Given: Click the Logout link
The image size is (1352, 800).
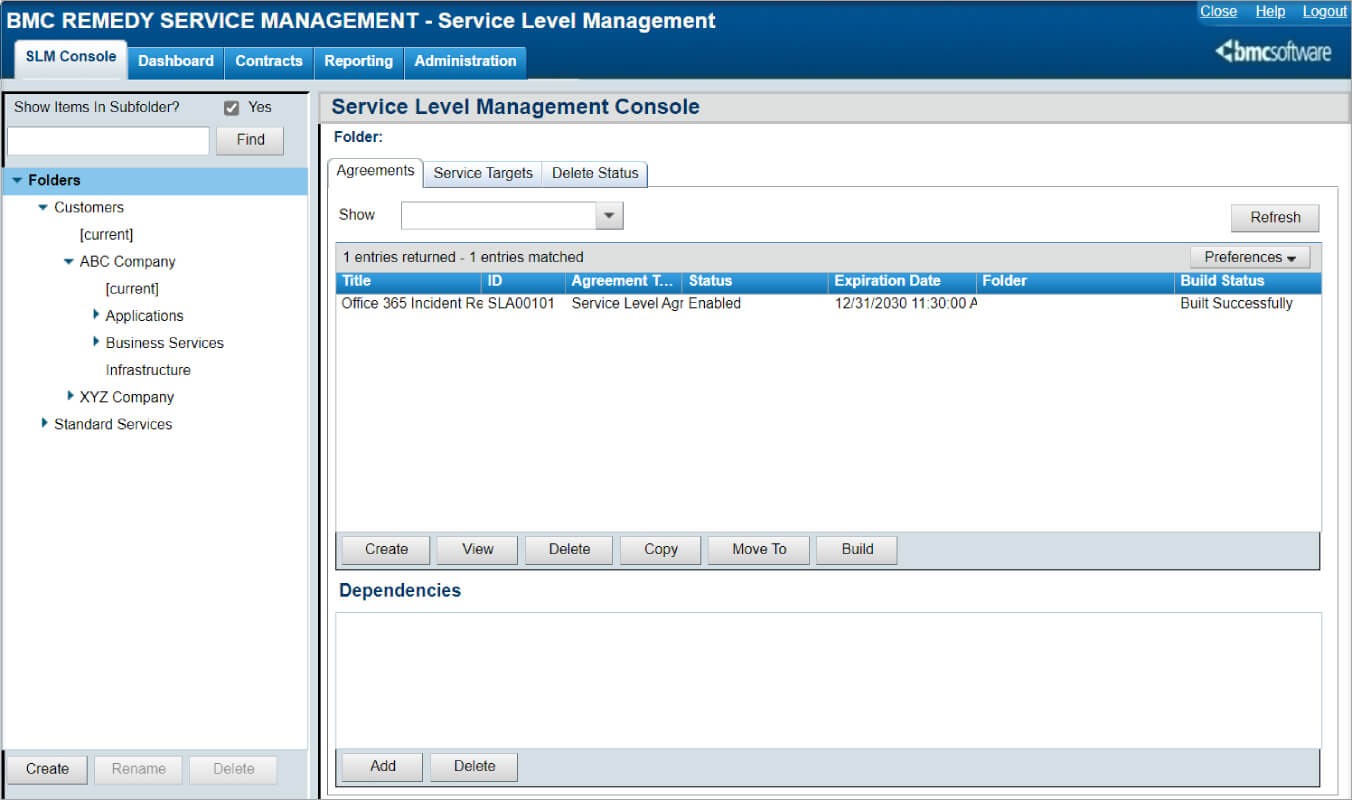Looking at the screenshot, I should 1325,11.
